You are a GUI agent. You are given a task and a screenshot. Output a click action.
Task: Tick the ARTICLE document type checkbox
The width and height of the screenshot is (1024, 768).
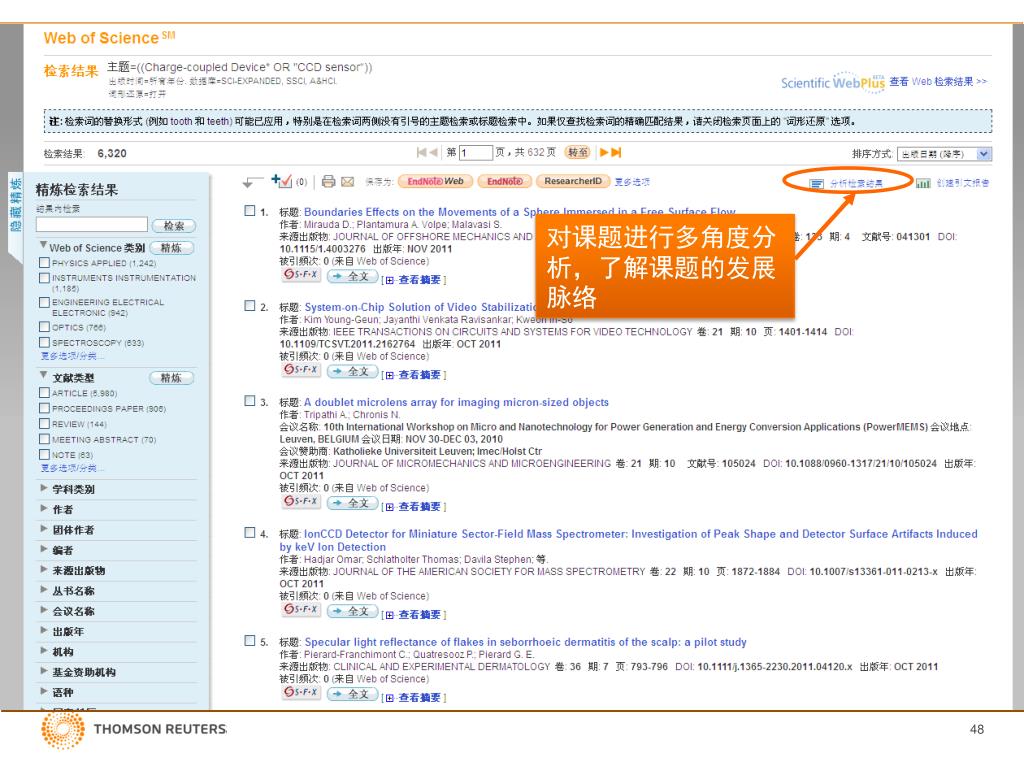coord(44,392)
